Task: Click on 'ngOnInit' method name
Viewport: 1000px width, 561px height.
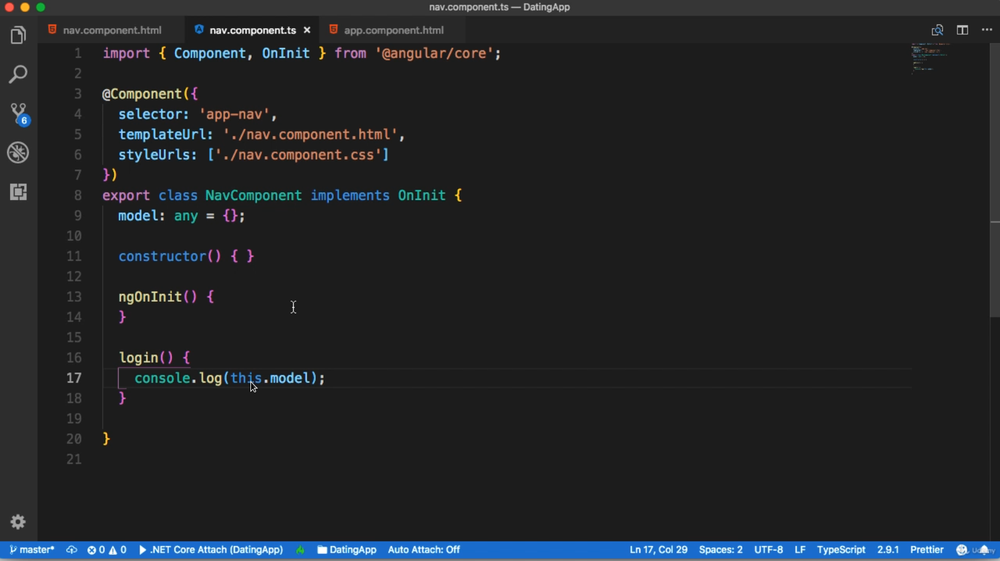Action: tap(150, 297)
